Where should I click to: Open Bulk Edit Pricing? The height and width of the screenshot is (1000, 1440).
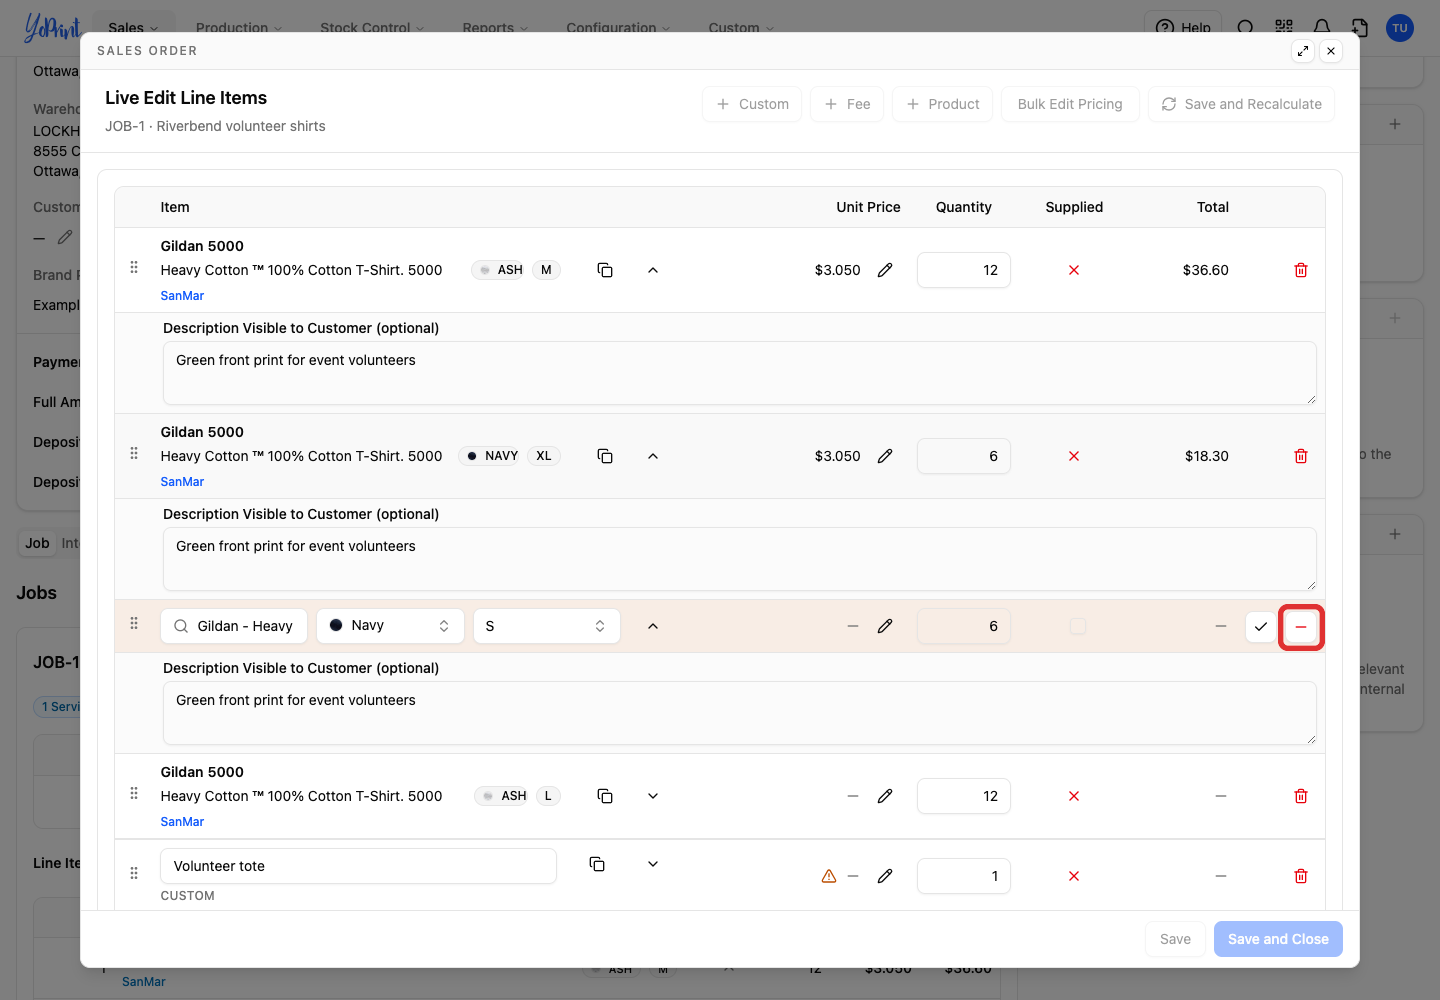click(1070, 104)
